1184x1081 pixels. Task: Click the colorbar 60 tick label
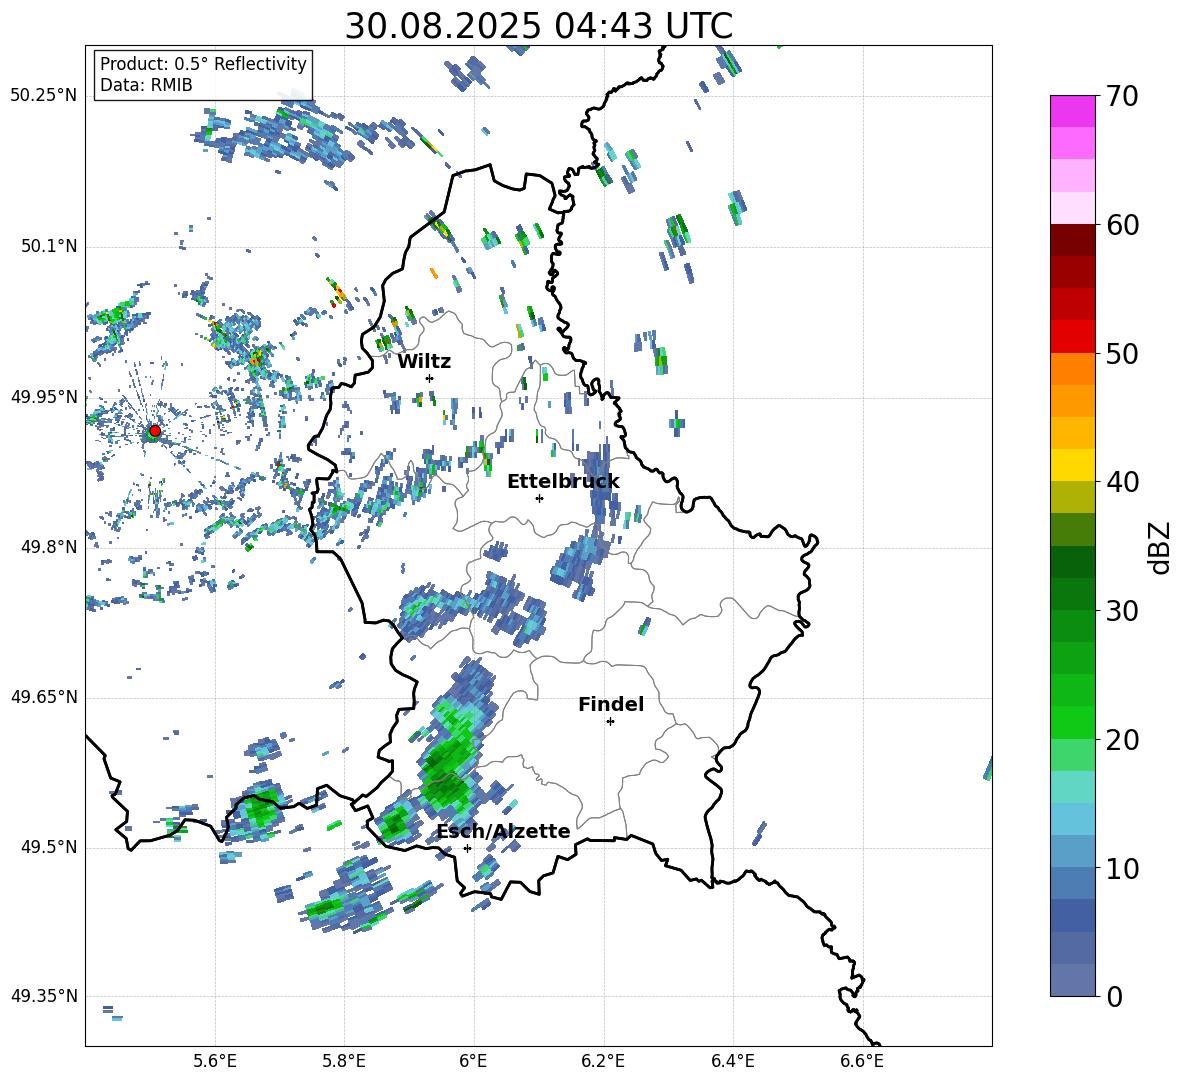pyautogui.click(x=1122, y=225)
